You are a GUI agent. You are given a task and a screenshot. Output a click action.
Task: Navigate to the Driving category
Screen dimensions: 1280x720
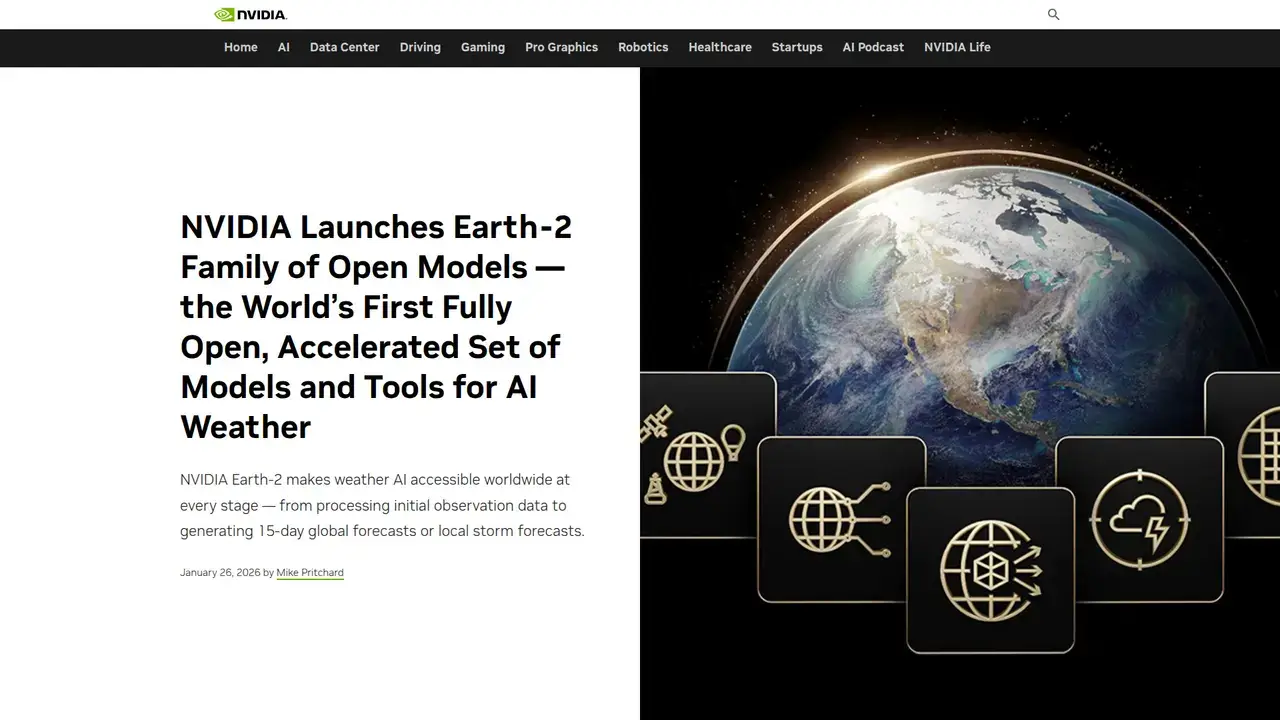(x=420, y=47)
